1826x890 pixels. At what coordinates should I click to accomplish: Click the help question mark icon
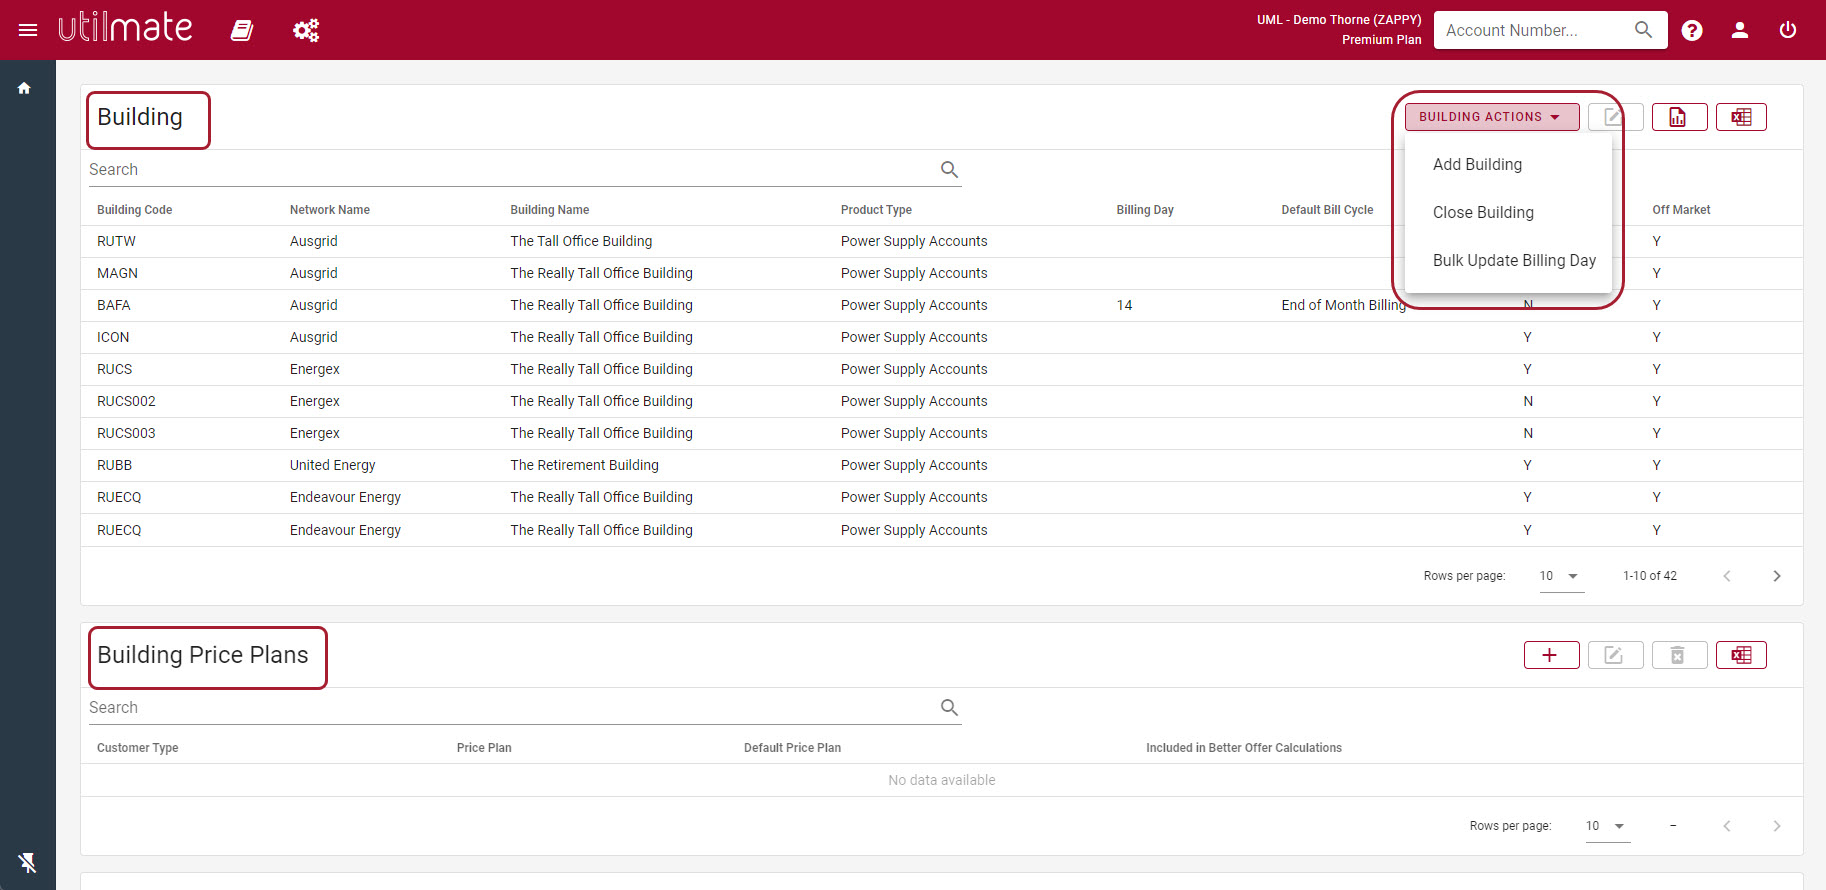point(1692,30)
